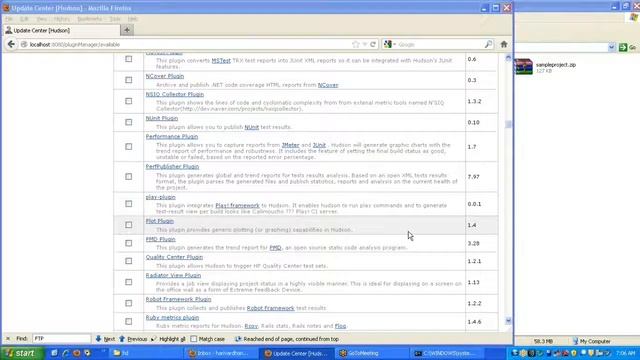
Task: Check the PMD Plugin checkbox
Action: pyautogui.click(x=129, y=243)
